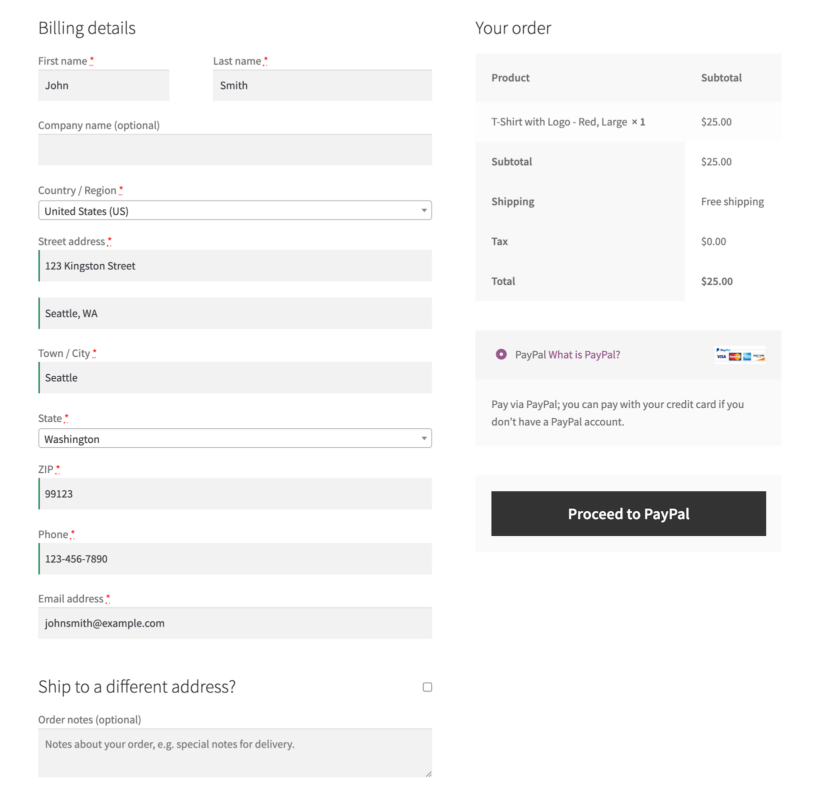Viewport: 820px width, 793px height.
Task: Click the Company name optional field
Action: pyautogui.click(x=234, y=149)
